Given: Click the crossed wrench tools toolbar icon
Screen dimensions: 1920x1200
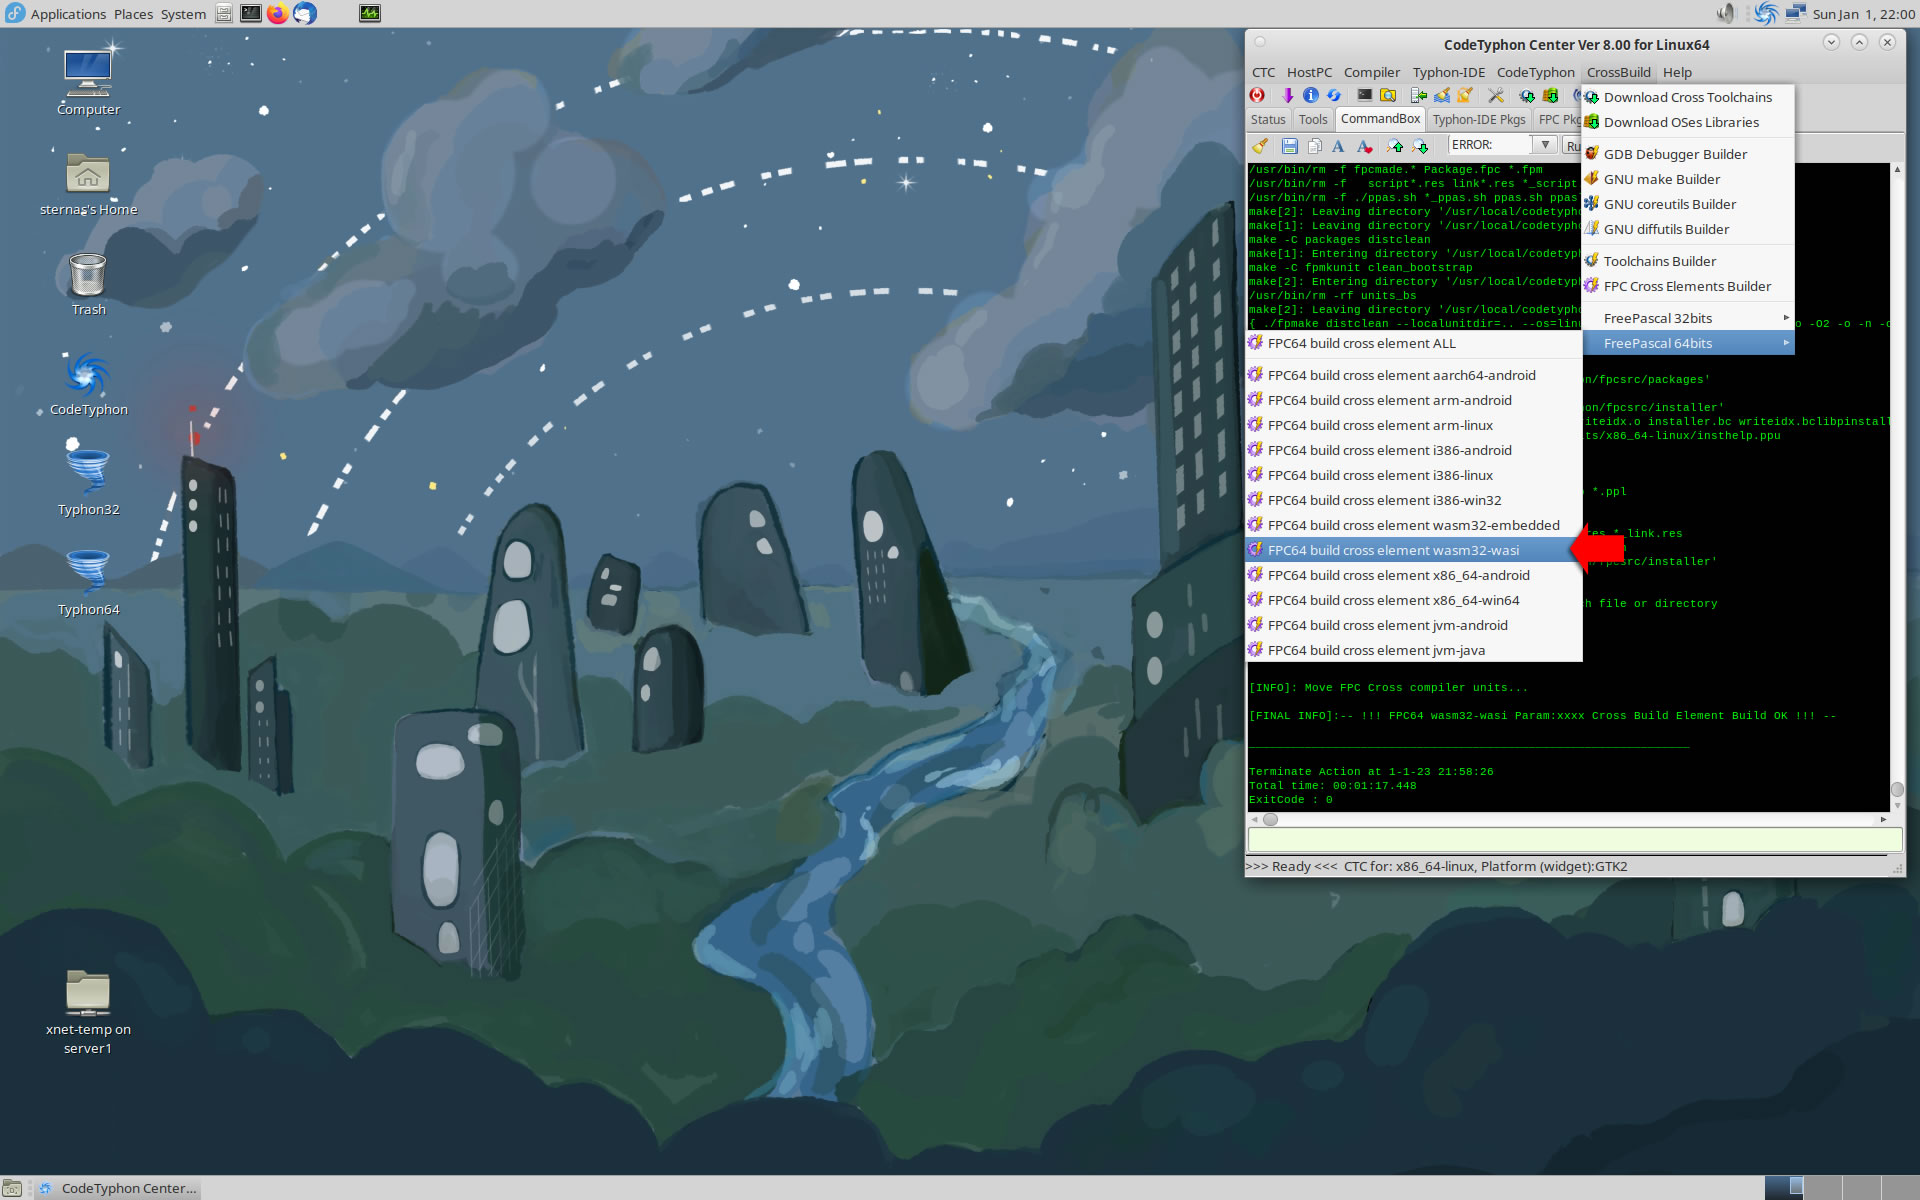Looking at the screenshot, I should point(1496,95).
